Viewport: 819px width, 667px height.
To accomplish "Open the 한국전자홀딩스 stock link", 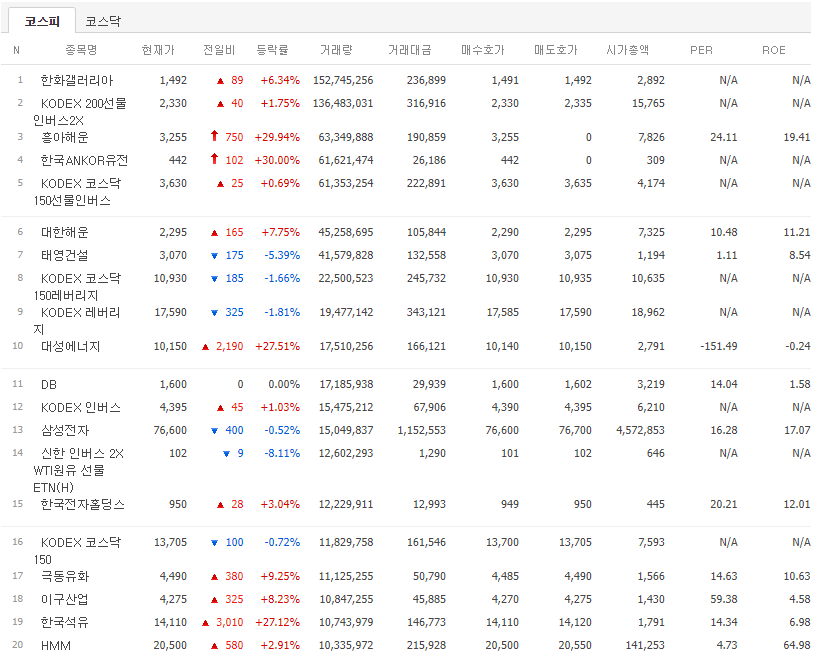I will [83, 505].
